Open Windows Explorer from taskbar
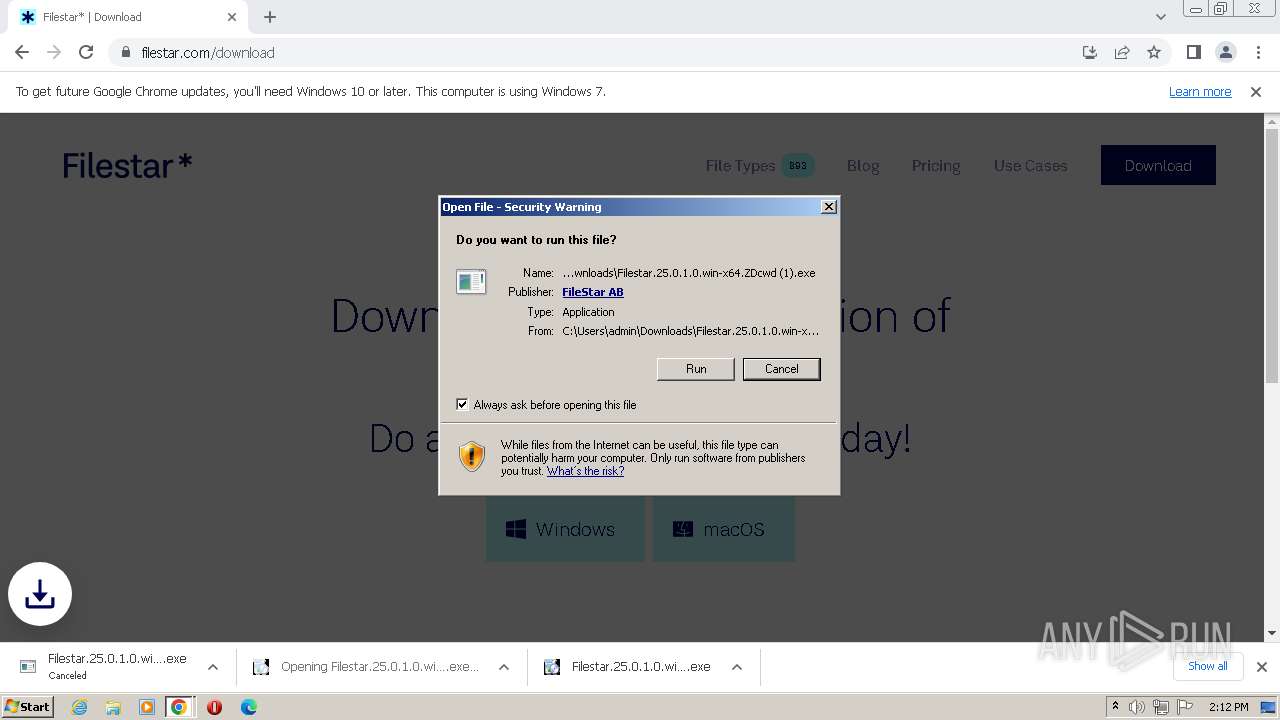This screenshot has height=720, width=1280. tap(113, 707)
